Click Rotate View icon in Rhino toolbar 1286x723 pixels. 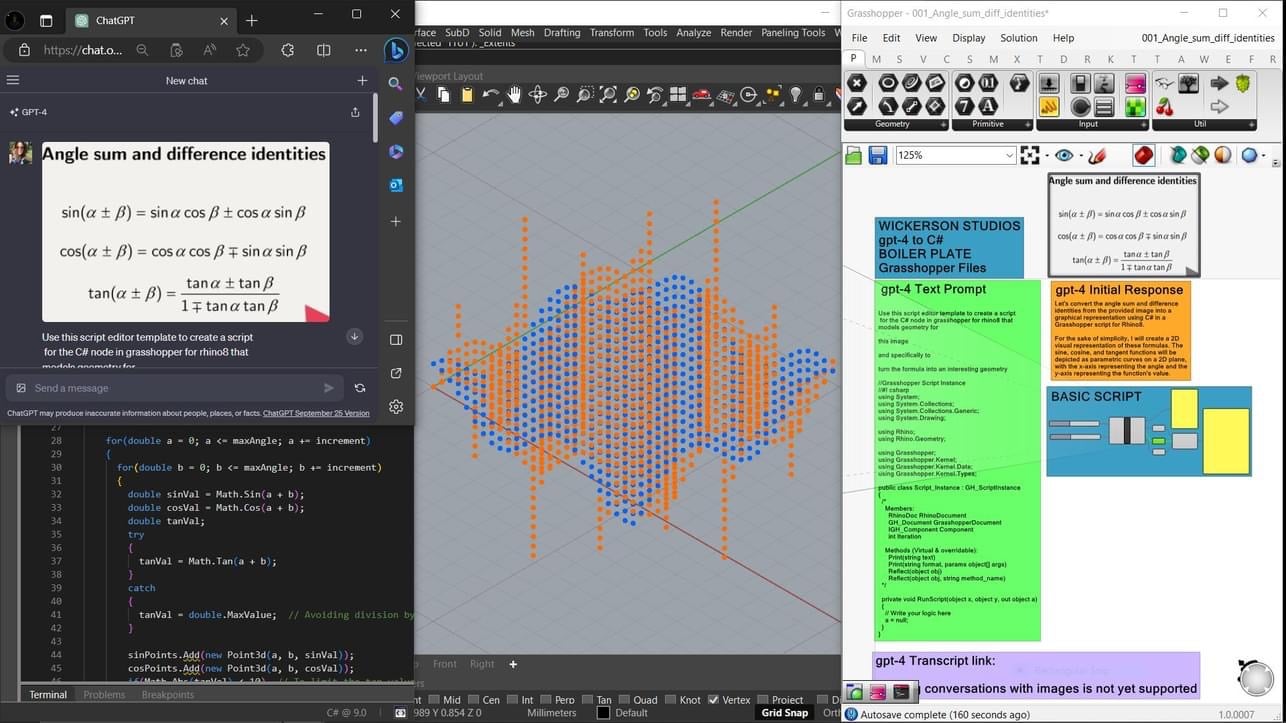(538, 95)
